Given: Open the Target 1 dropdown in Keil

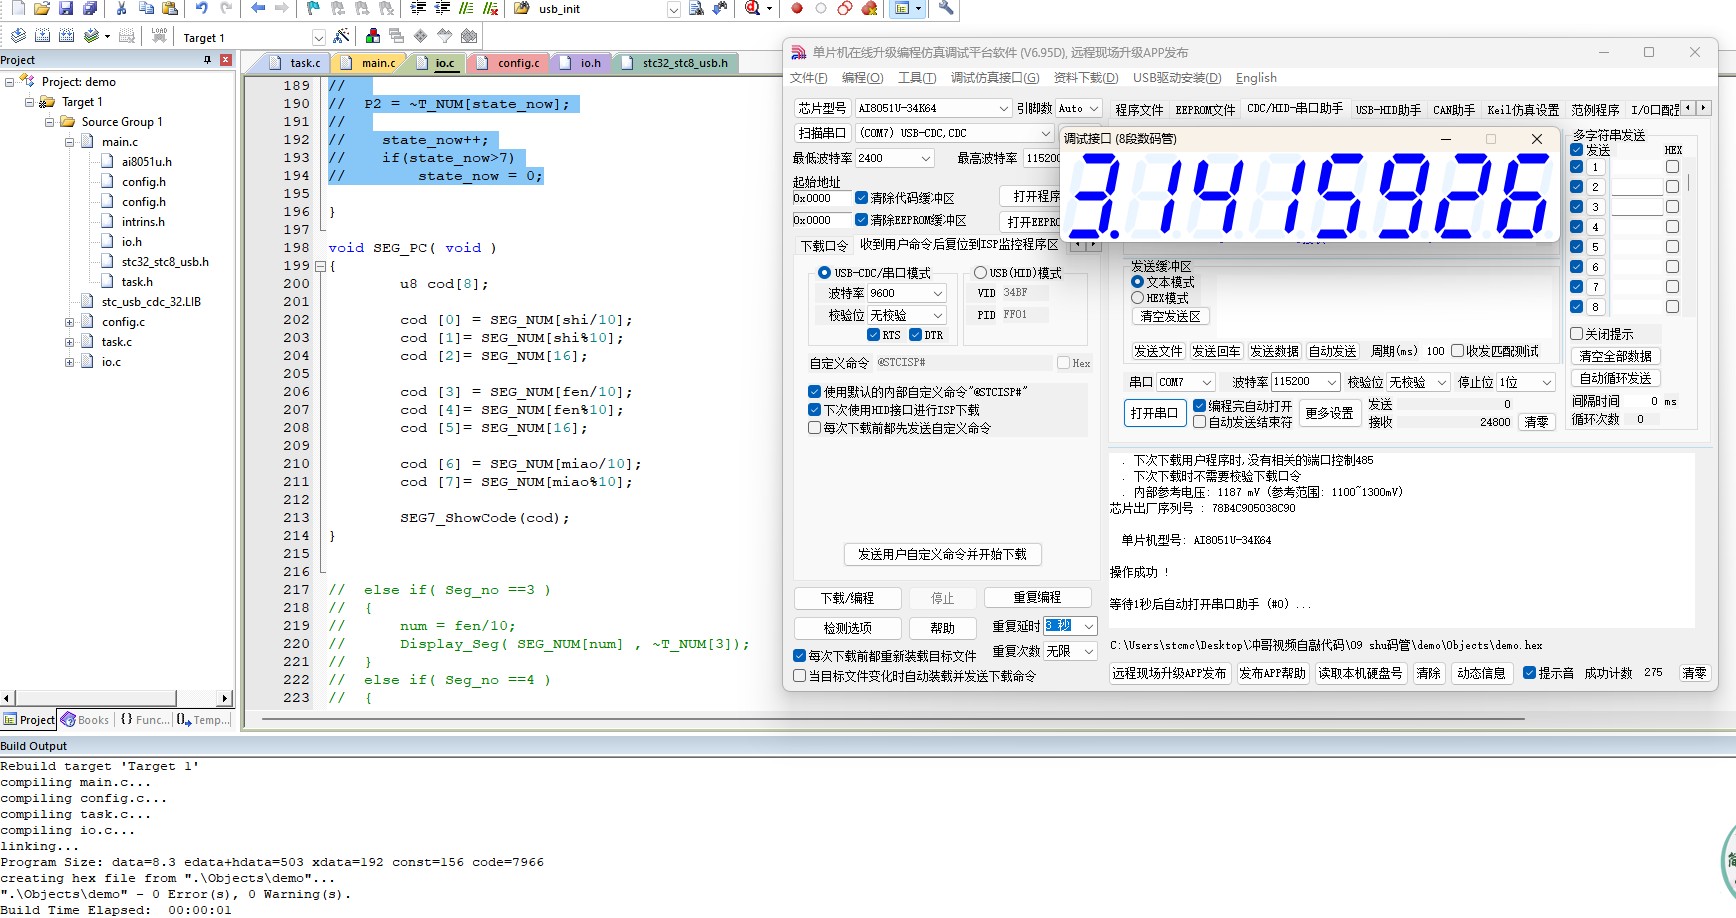Looking at the screenshot, I should (x=318, y=38).
